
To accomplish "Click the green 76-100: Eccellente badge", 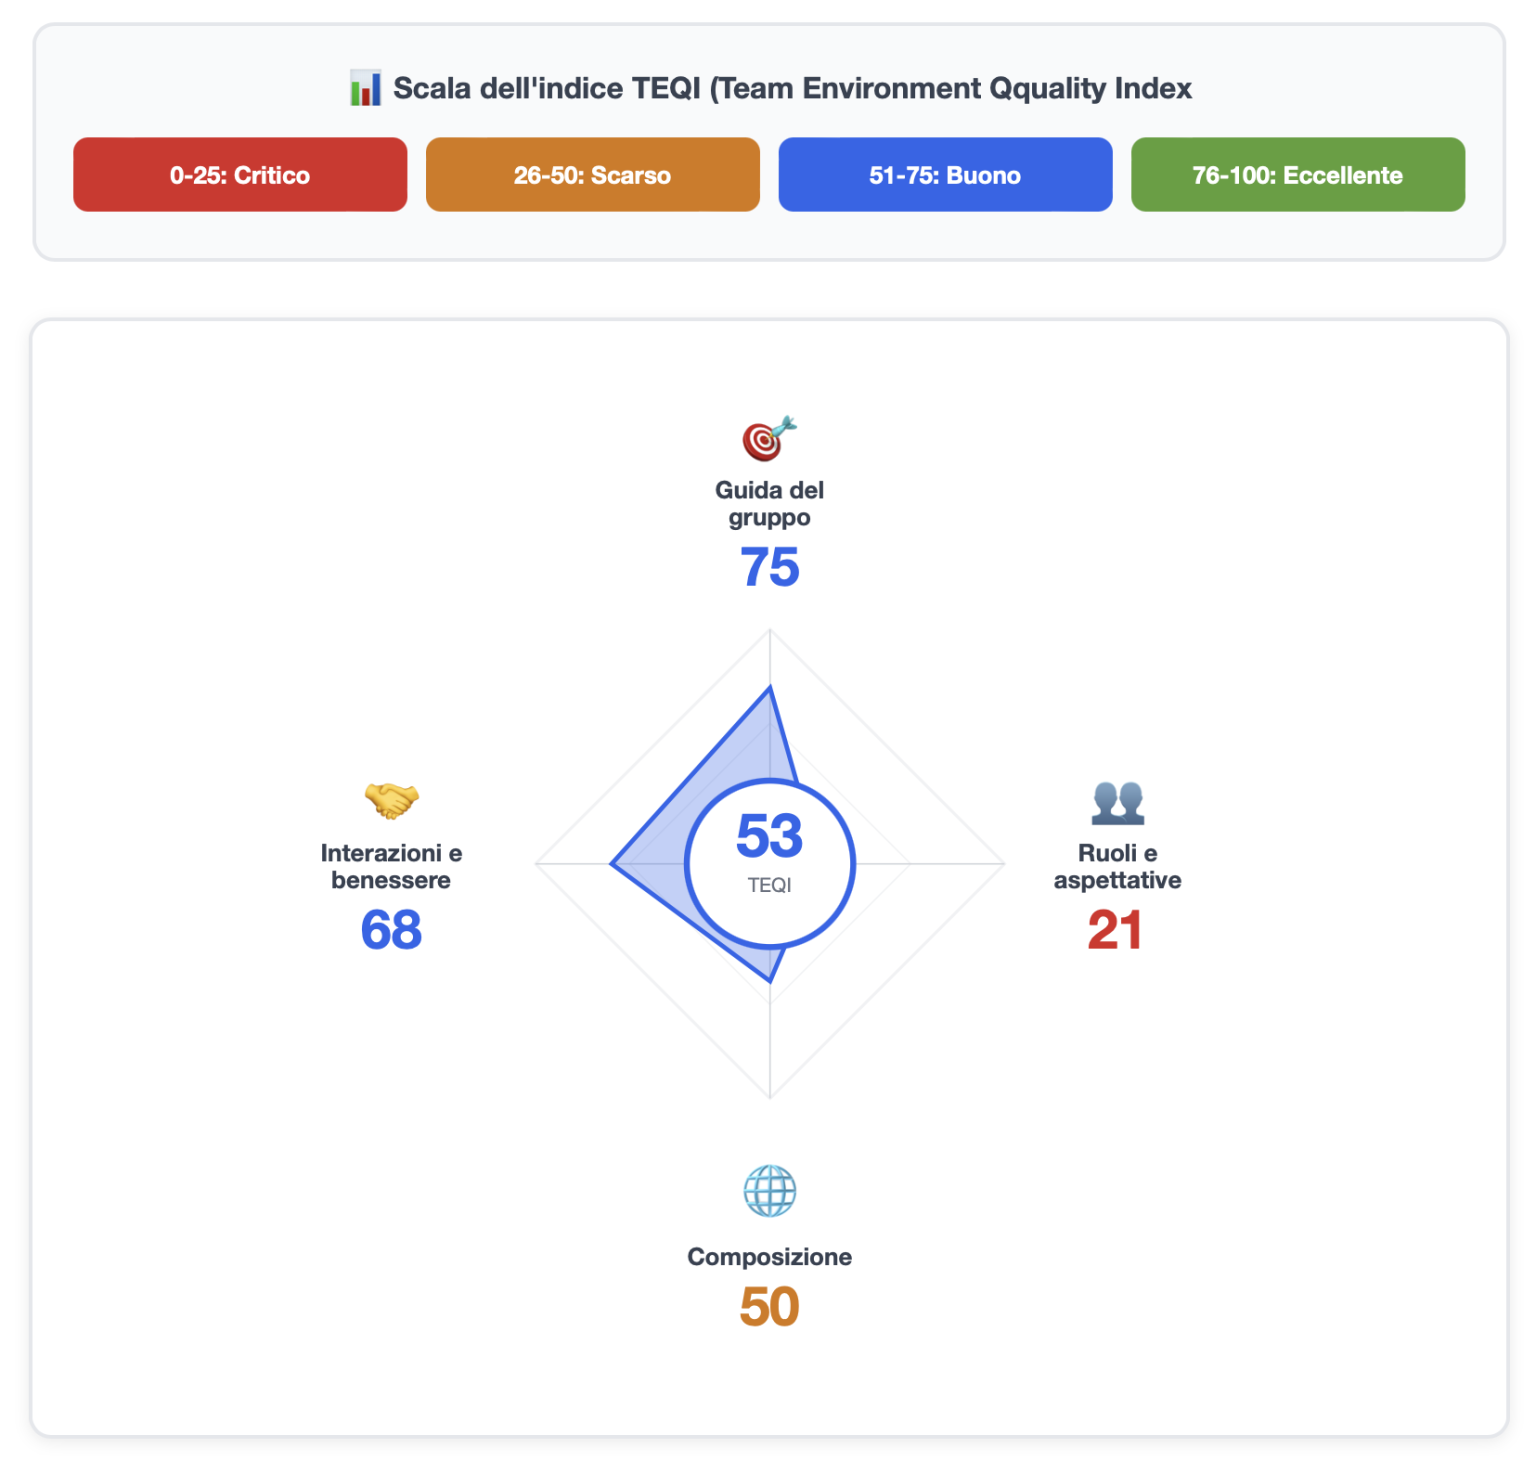I will 1297,175.
